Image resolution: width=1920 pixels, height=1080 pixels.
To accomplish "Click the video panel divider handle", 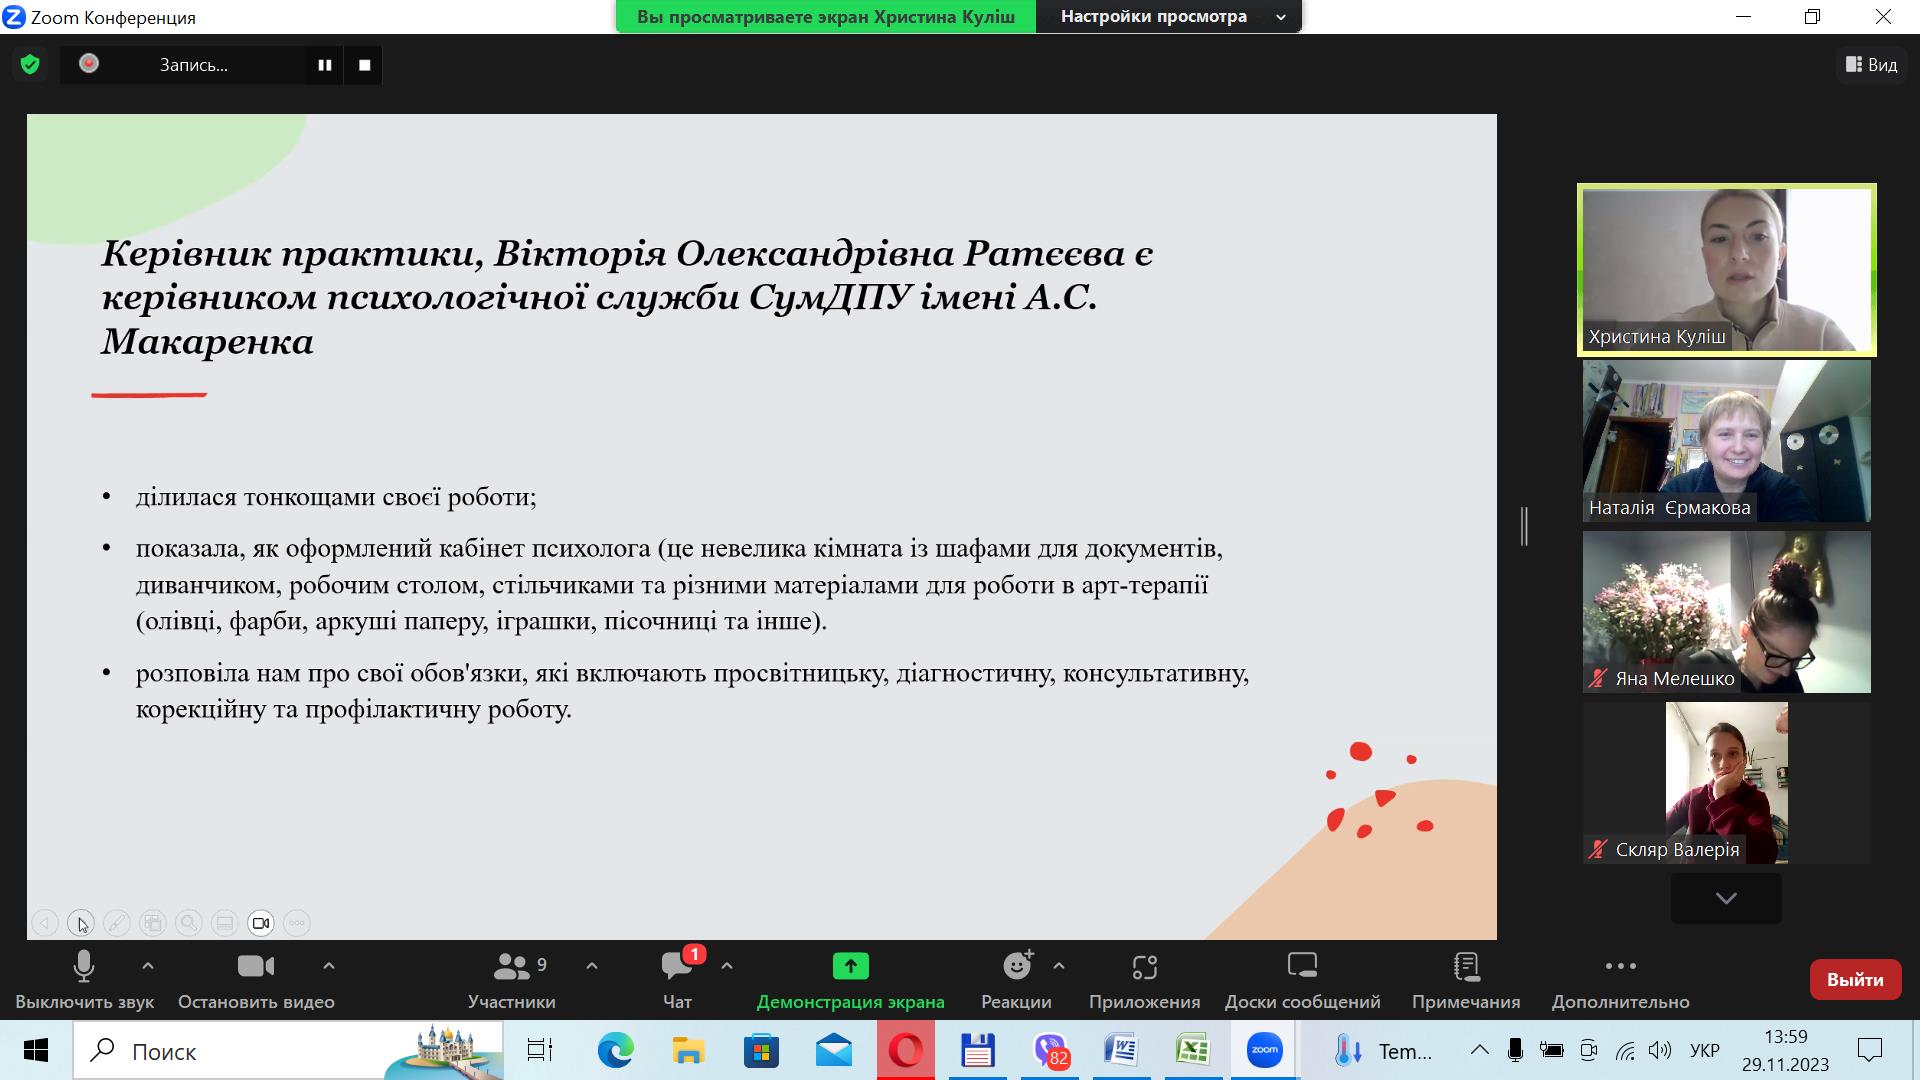I will [x=1525, y=526].
